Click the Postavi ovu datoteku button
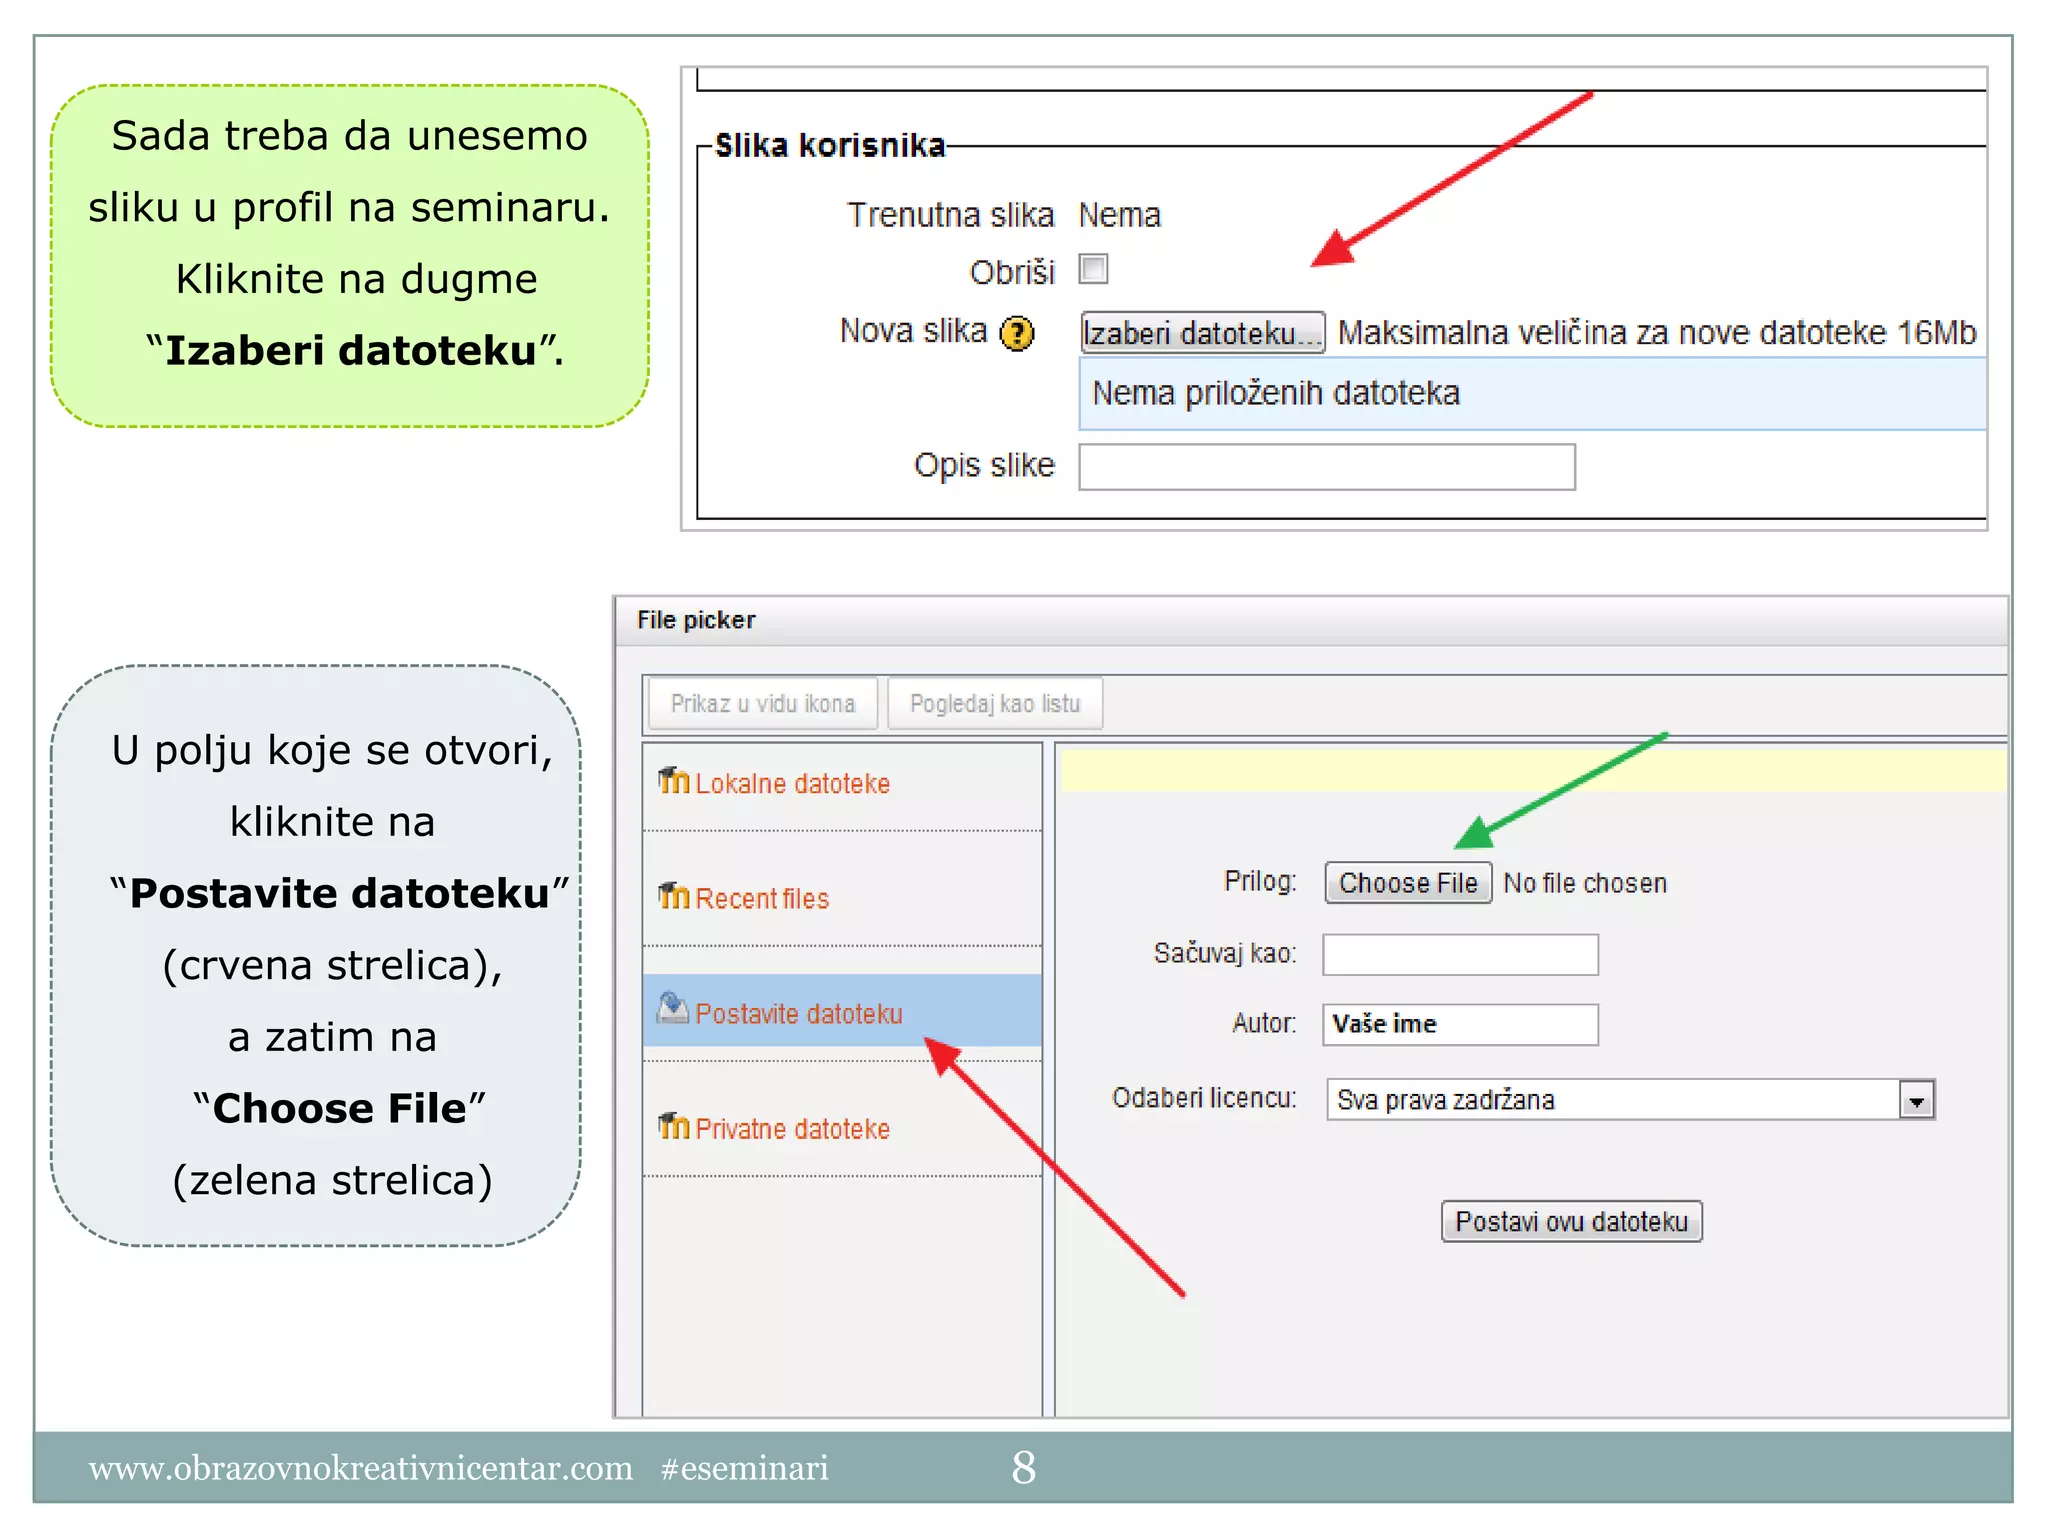 (1570, 1221)
